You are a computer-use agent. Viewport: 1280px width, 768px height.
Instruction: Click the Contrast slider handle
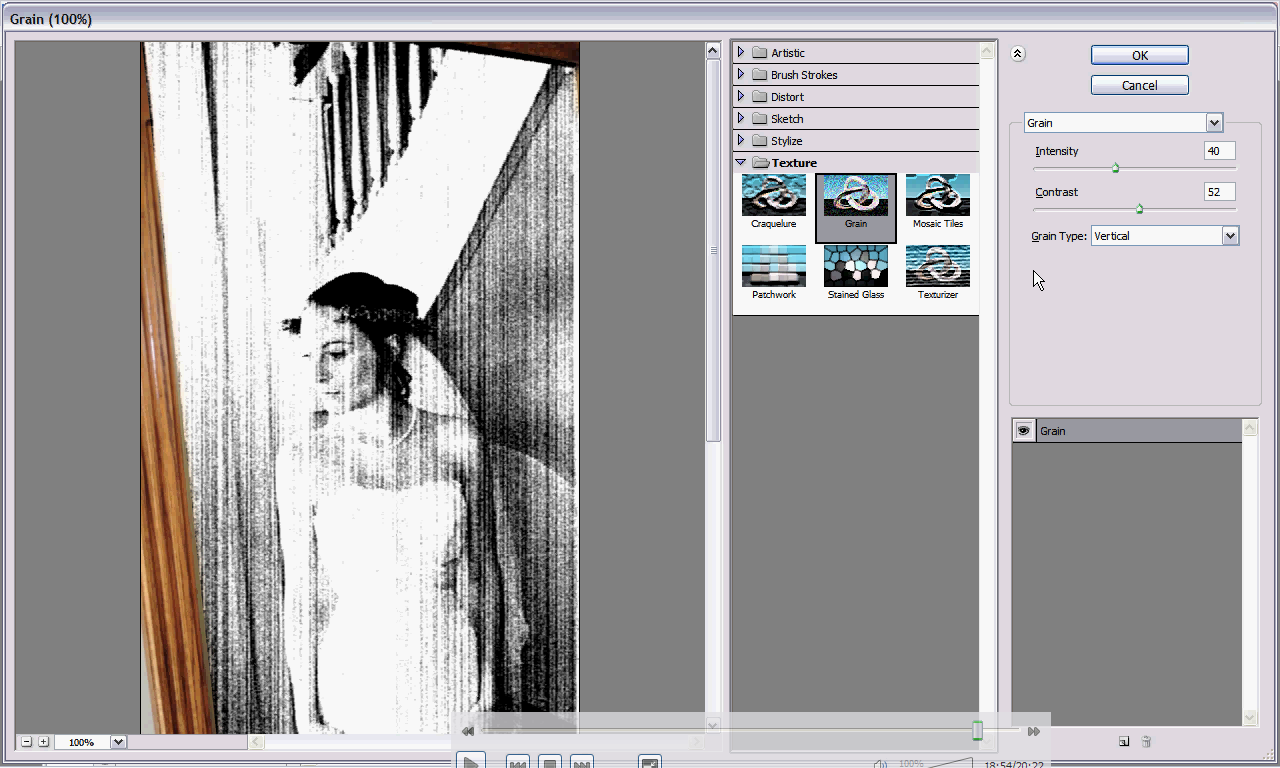tap(1139, 208)
